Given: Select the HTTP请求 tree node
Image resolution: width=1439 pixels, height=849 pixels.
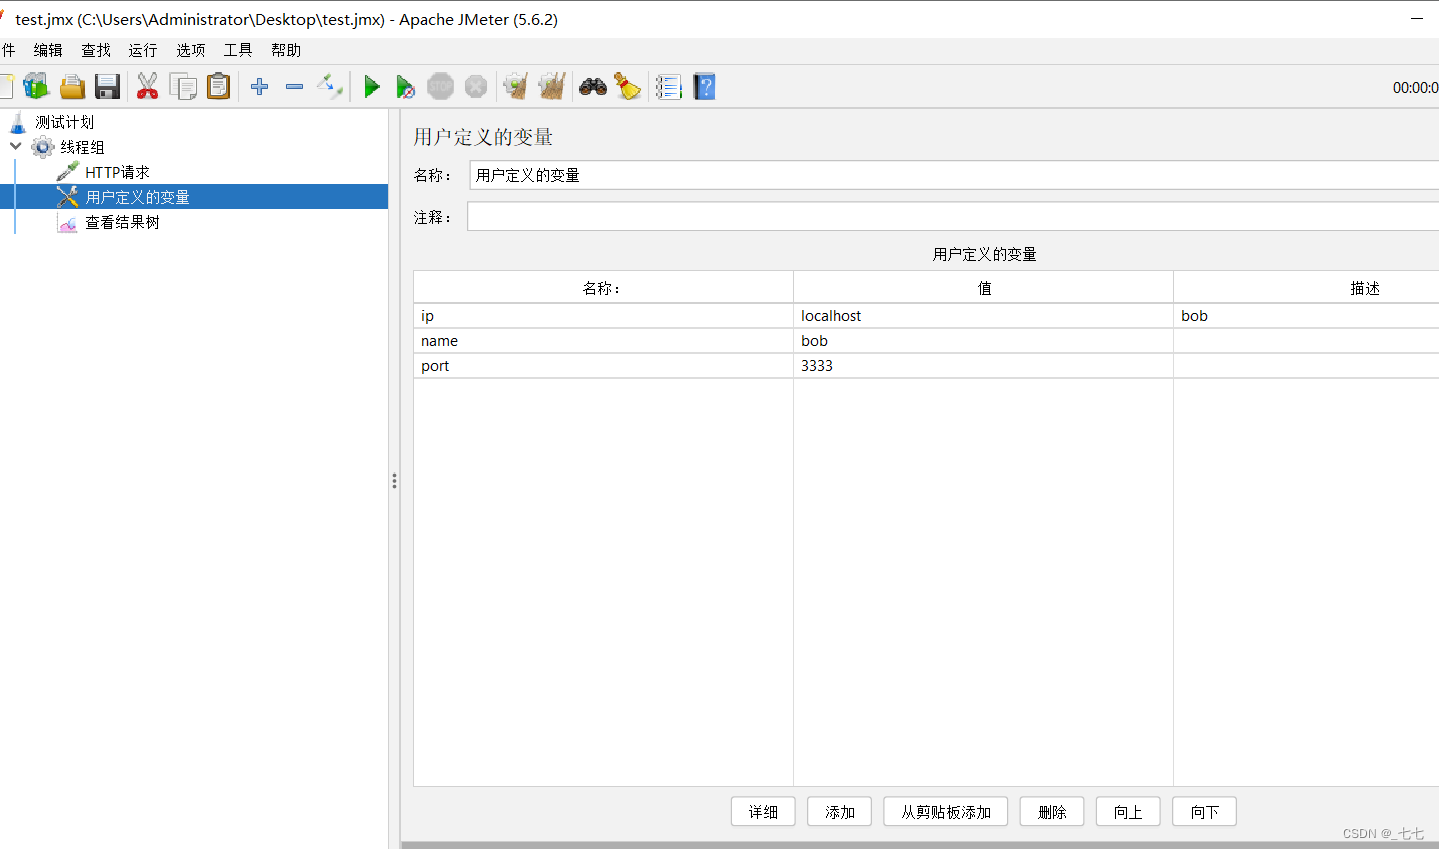Looking at the screenshot, I should (x=117, y=172).
